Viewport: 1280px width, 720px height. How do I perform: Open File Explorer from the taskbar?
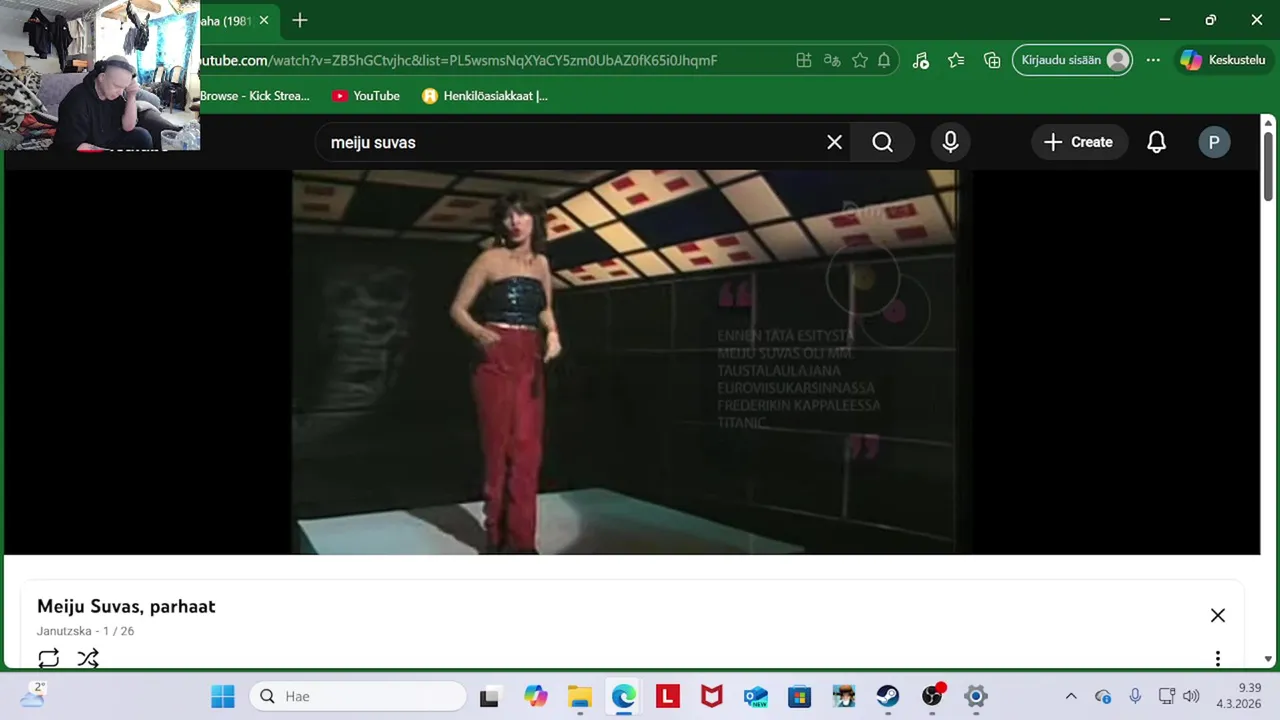point(580,696)
